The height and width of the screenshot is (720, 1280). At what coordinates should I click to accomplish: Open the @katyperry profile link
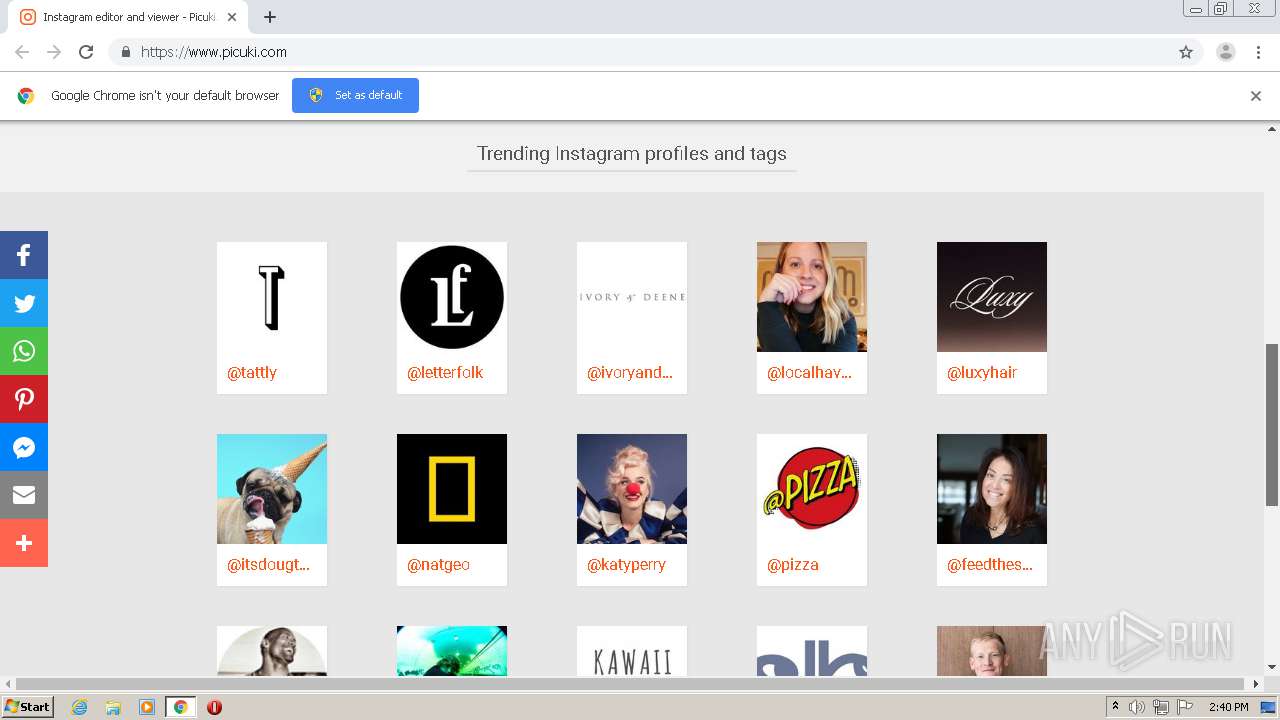tap(626, 564)
